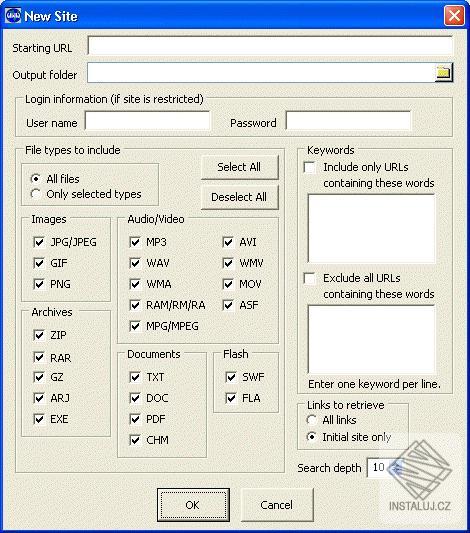Click into the Starting URL field

(x=270, y=46)
